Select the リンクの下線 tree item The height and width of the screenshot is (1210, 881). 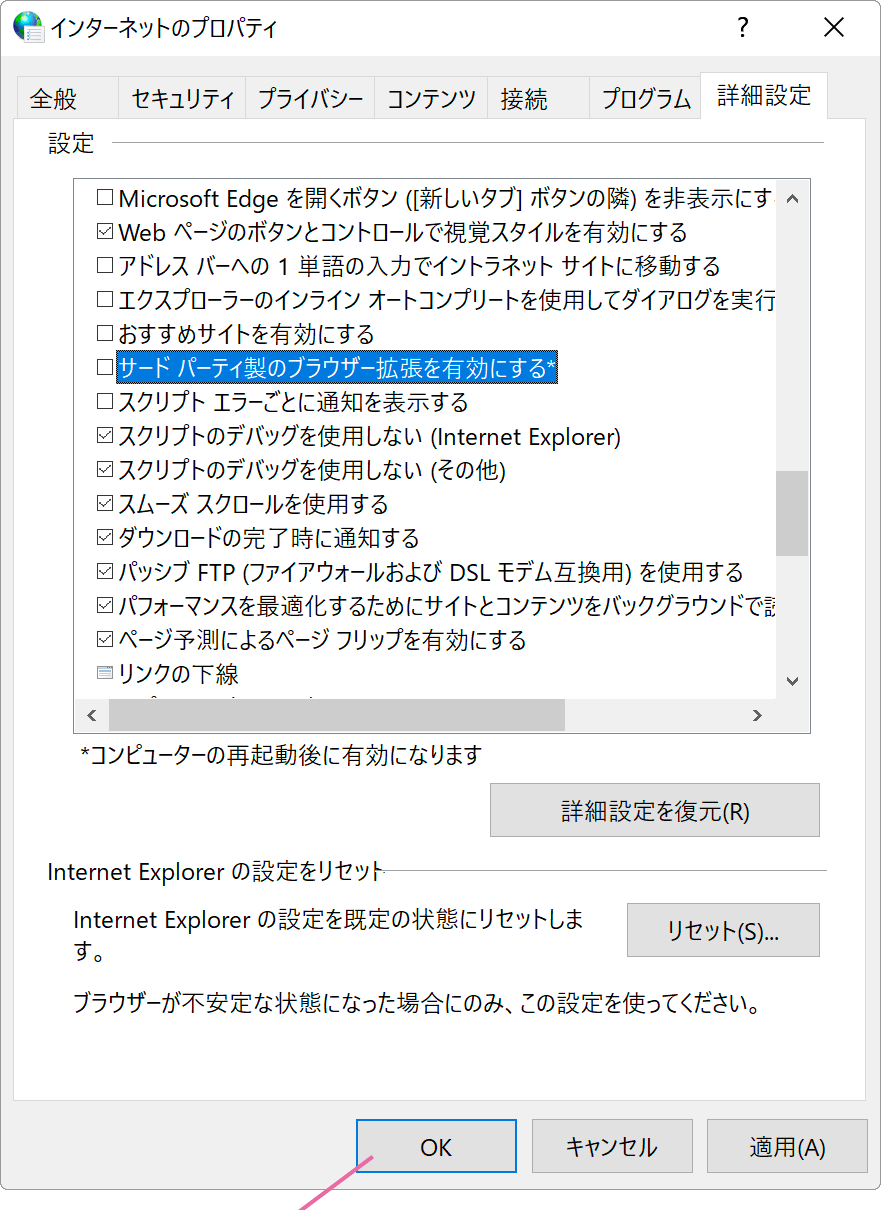coord(178,674)
